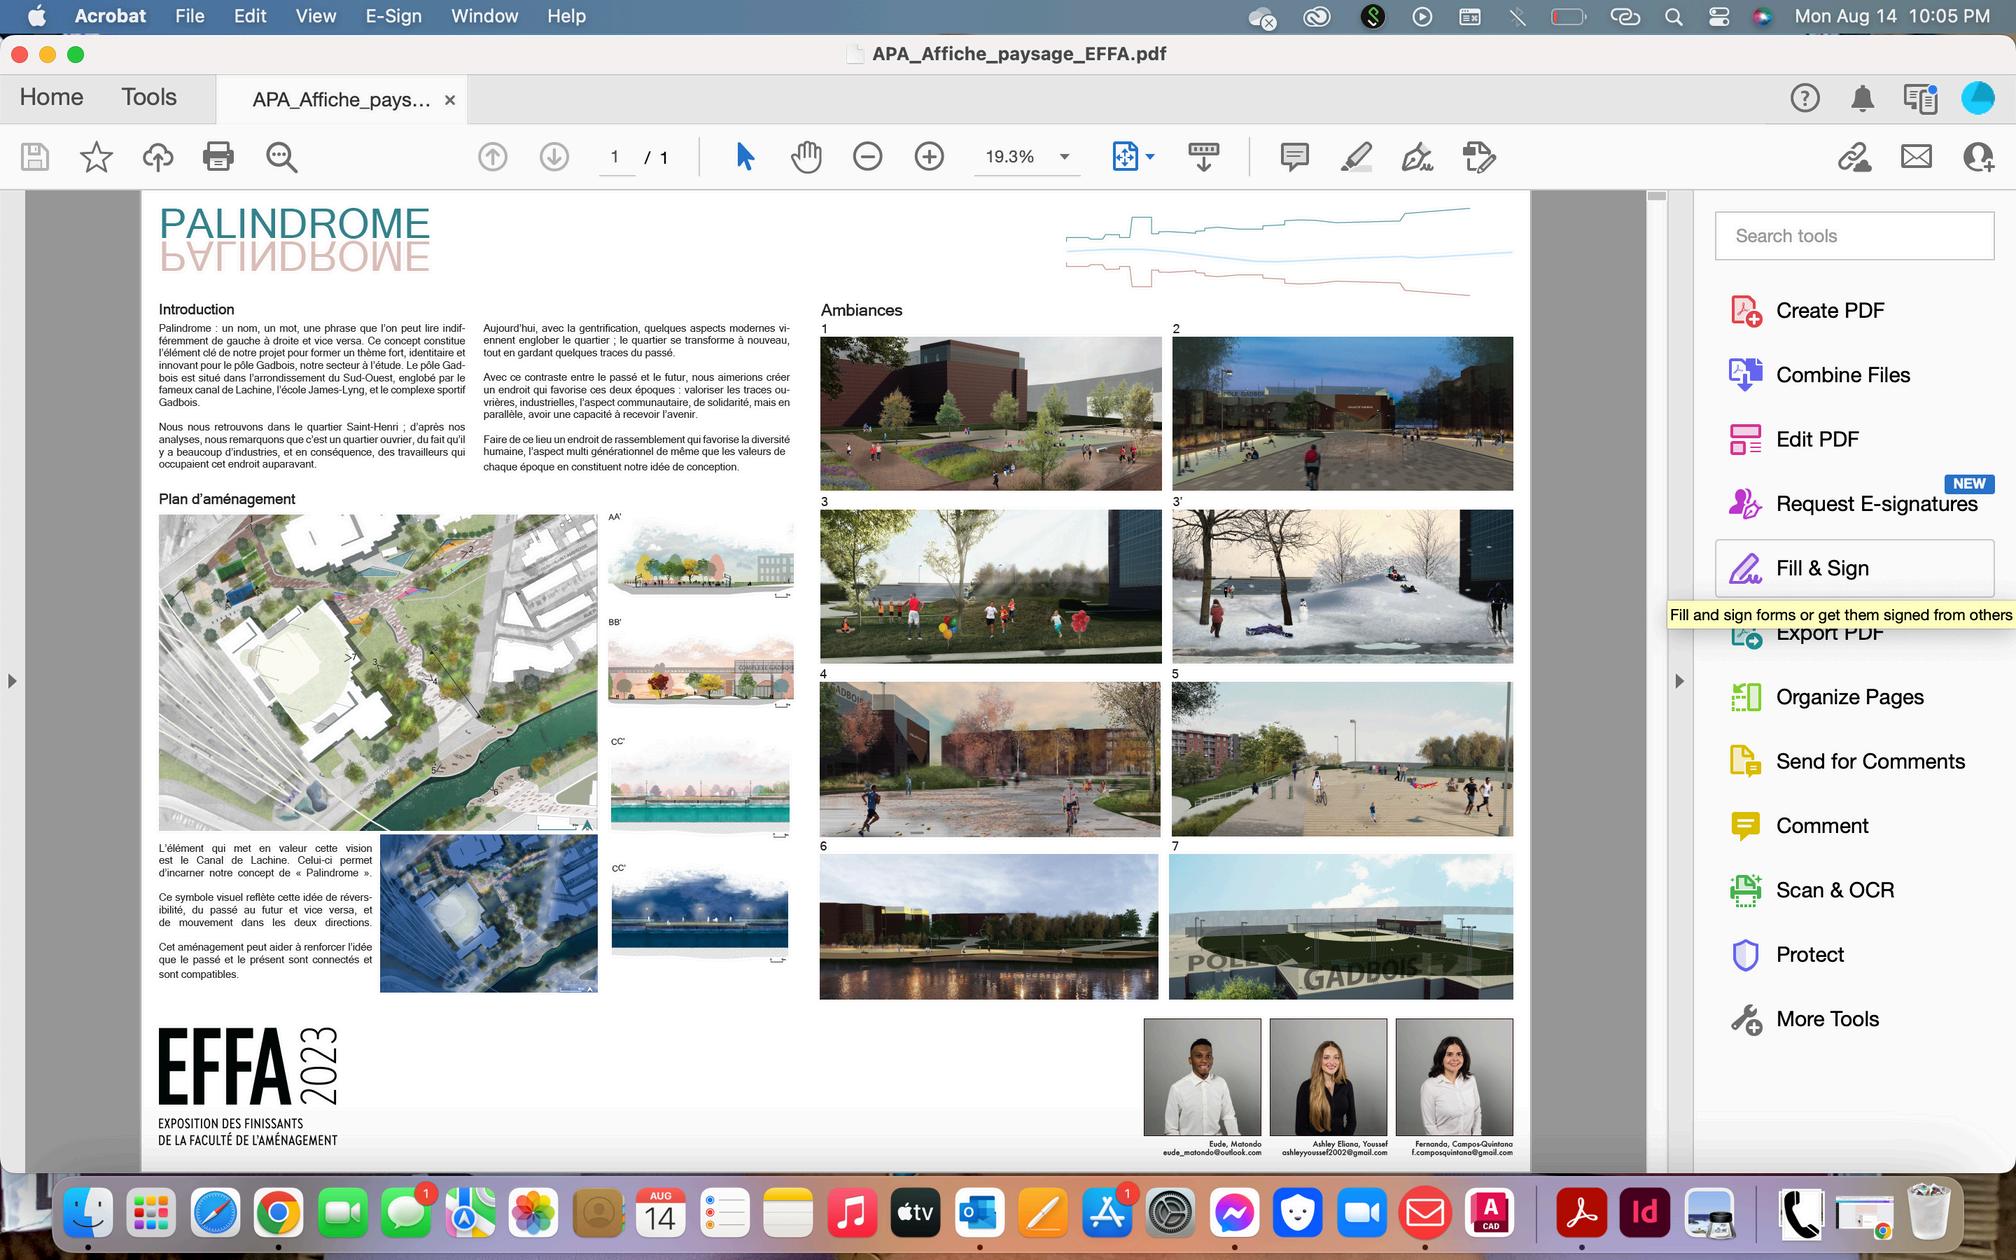Click the Search tools input field

point(1854,236)
